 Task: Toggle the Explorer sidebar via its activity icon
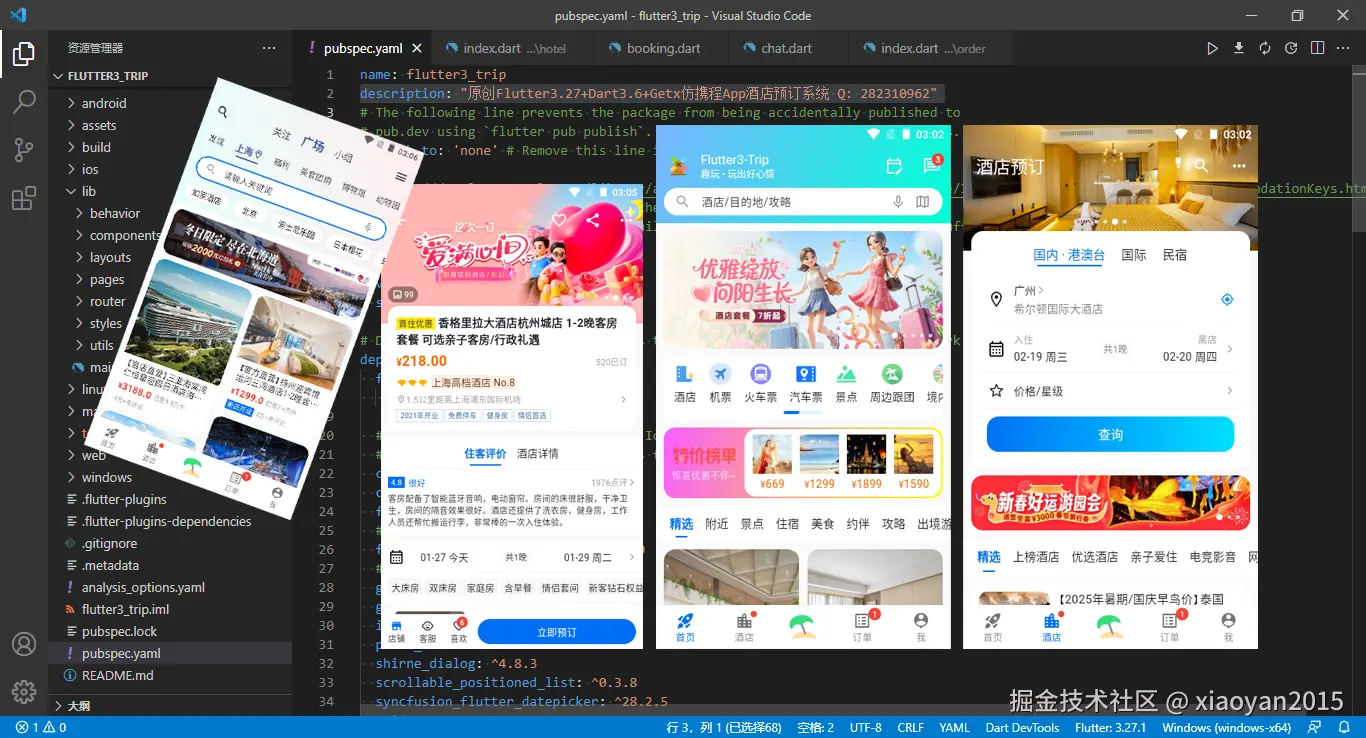tap(23, 55)
